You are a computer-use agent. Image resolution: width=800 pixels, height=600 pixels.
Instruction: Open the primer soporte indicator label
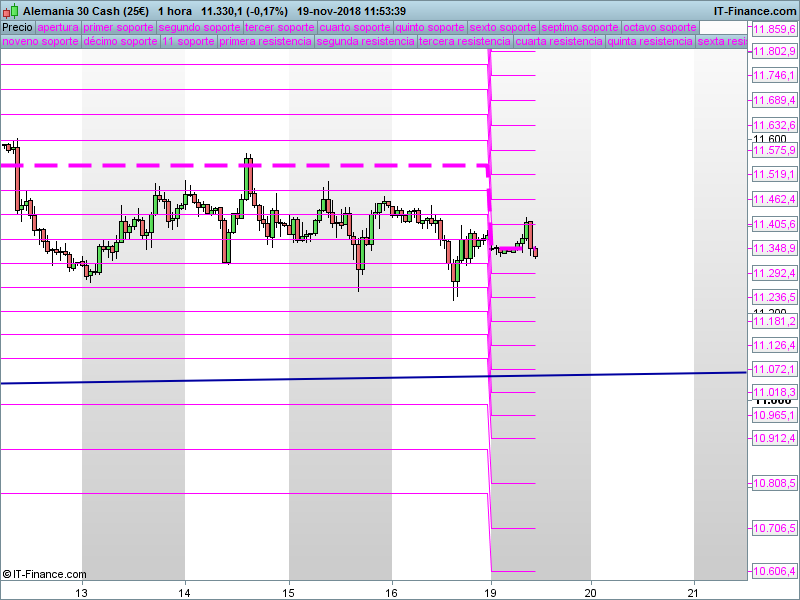click(x=118, y=27)
